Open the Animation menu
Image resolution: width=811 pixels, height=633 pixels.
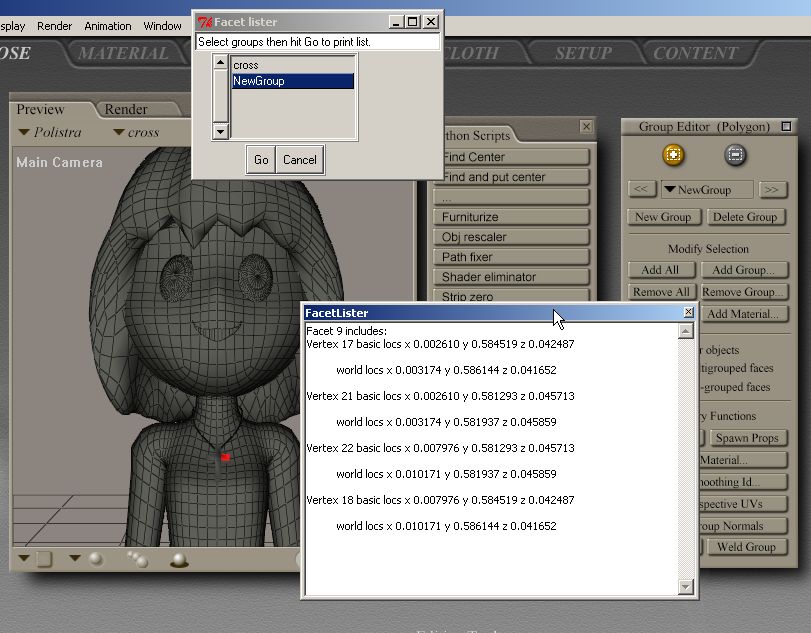(107, 26)
